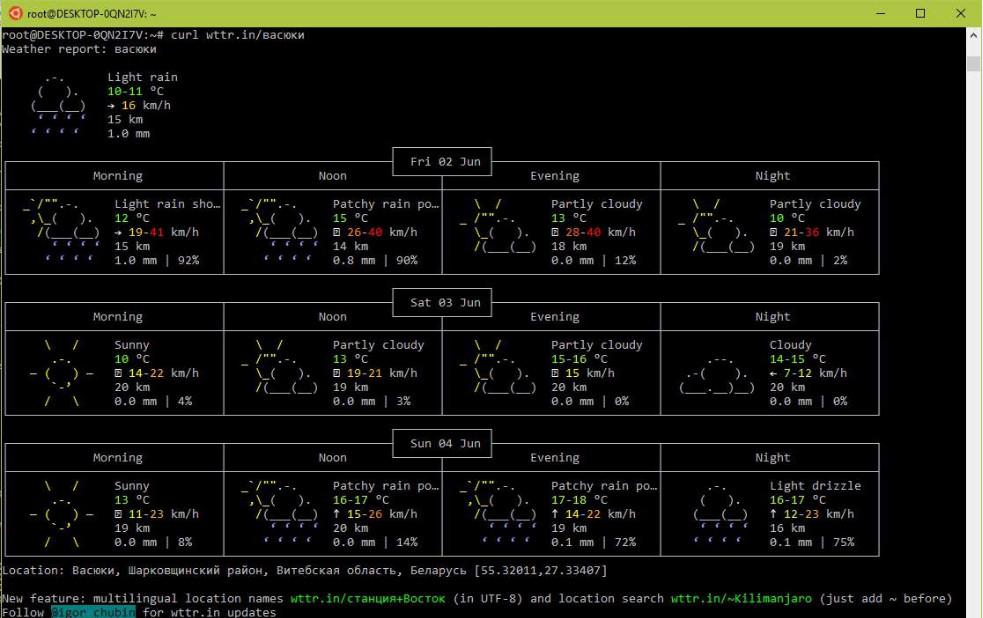The image size is (983, 618).
Task: Click Saturday's 'Noon' column header
Action: [332, 317]
